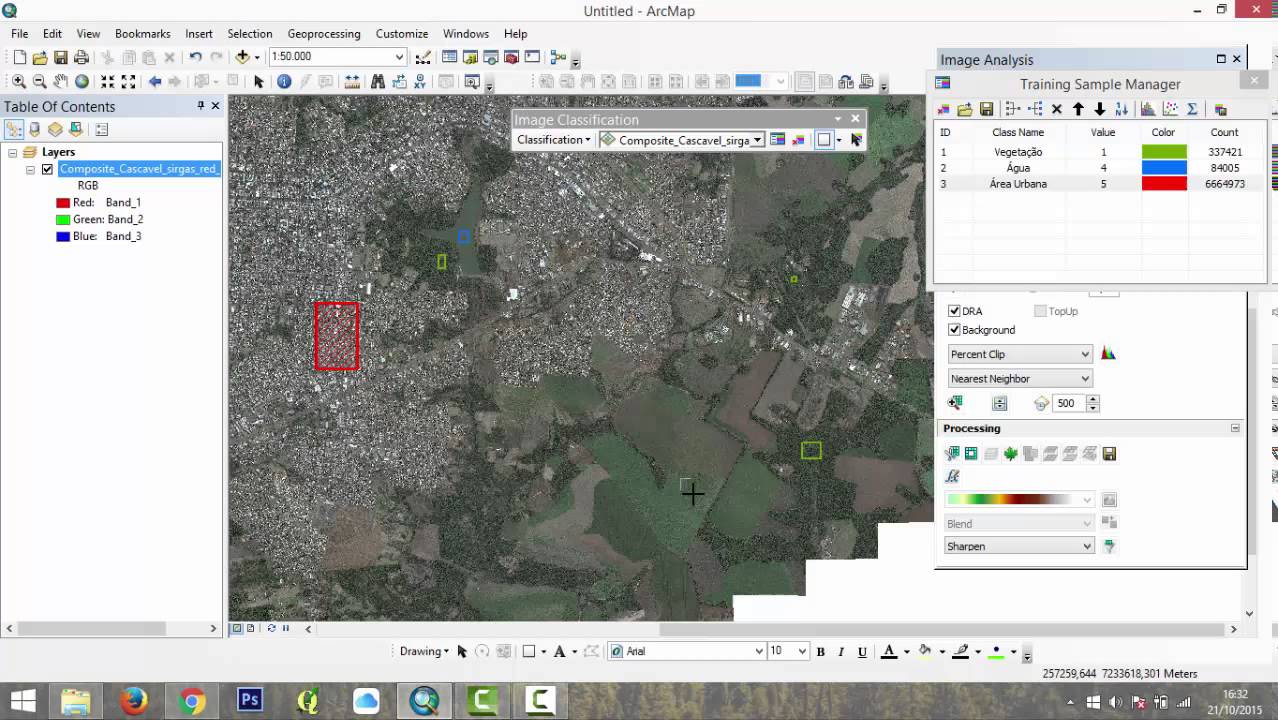Image resolution: width=1278 pixels, height=720 pixels.
Task: Click the NDVI green leaf icon
Action: coord(1011,454)
